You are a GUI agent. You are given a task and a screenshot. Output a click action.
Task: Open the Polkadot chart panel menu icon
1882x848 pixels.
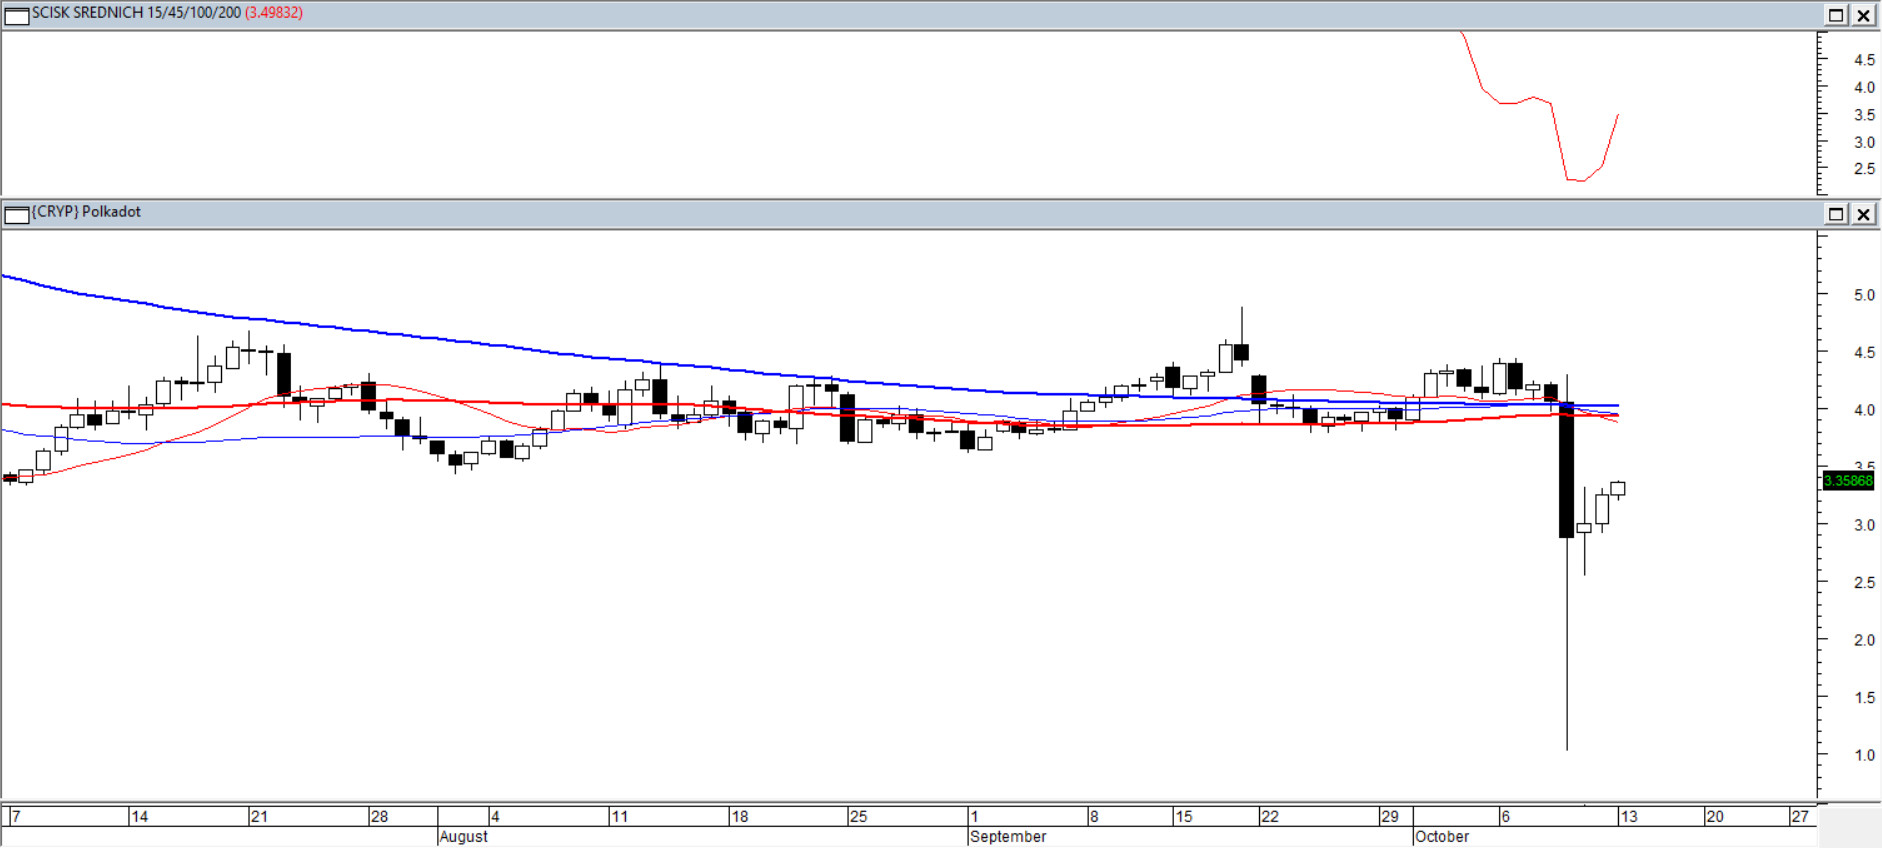[x=17, y=214]
